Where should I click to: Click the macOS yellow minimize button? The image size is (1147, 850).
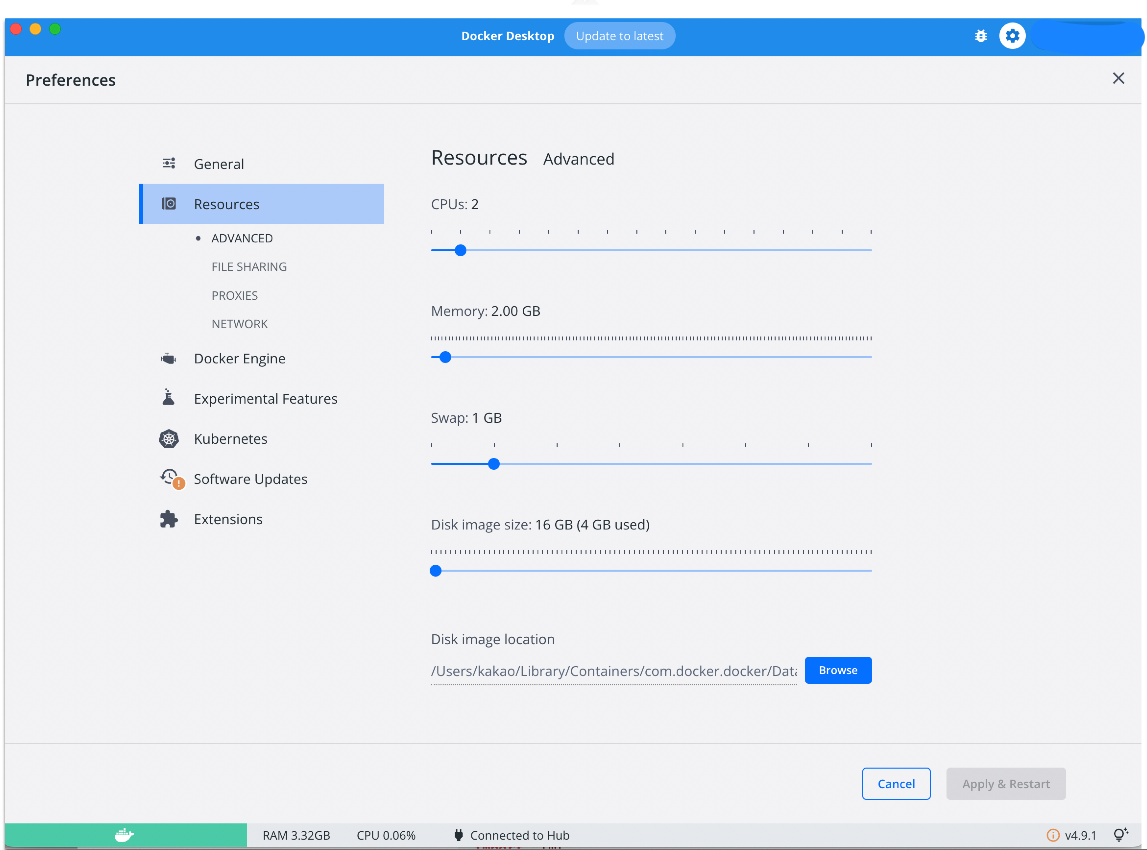(35, 29)
